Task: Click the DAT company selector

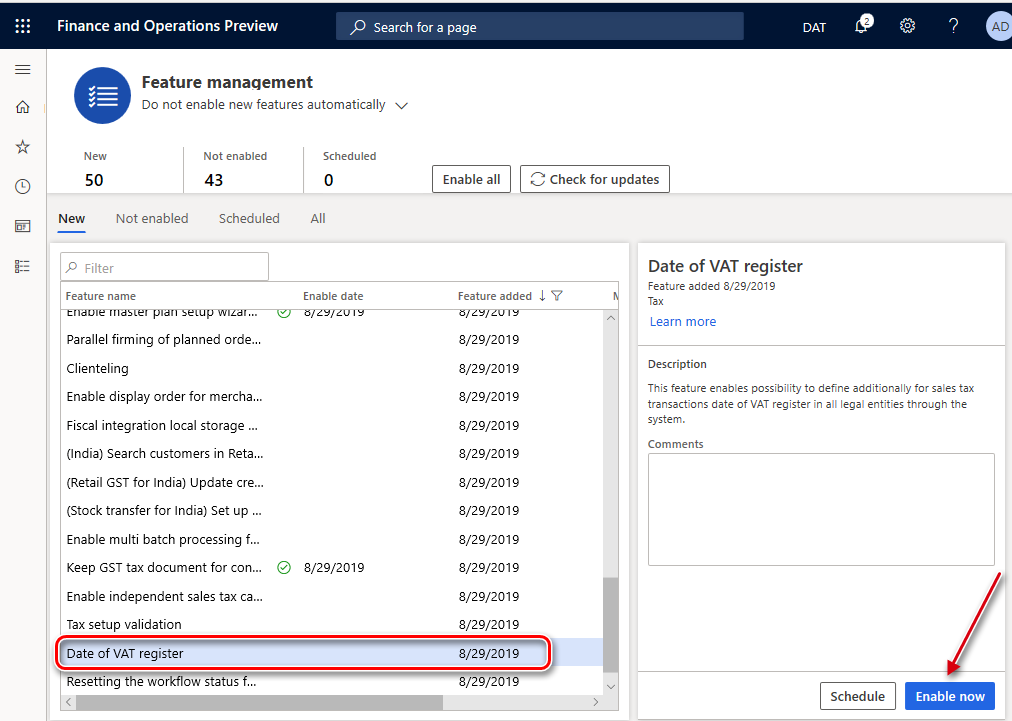Action: [814, 27]
